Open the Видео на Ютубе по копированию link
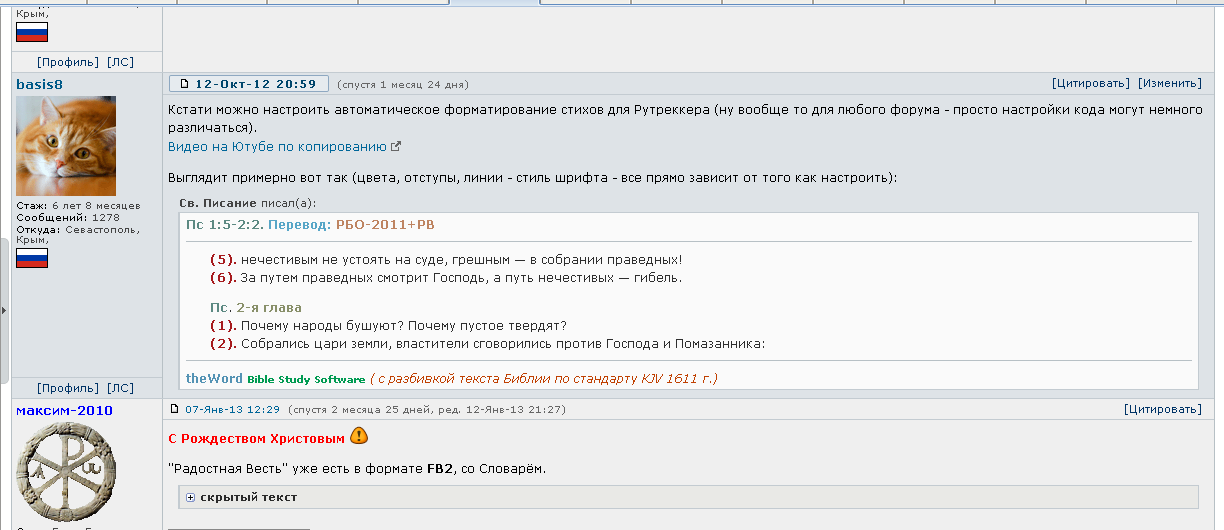This screenshot has width=1224, height=530. pos(277,146)
